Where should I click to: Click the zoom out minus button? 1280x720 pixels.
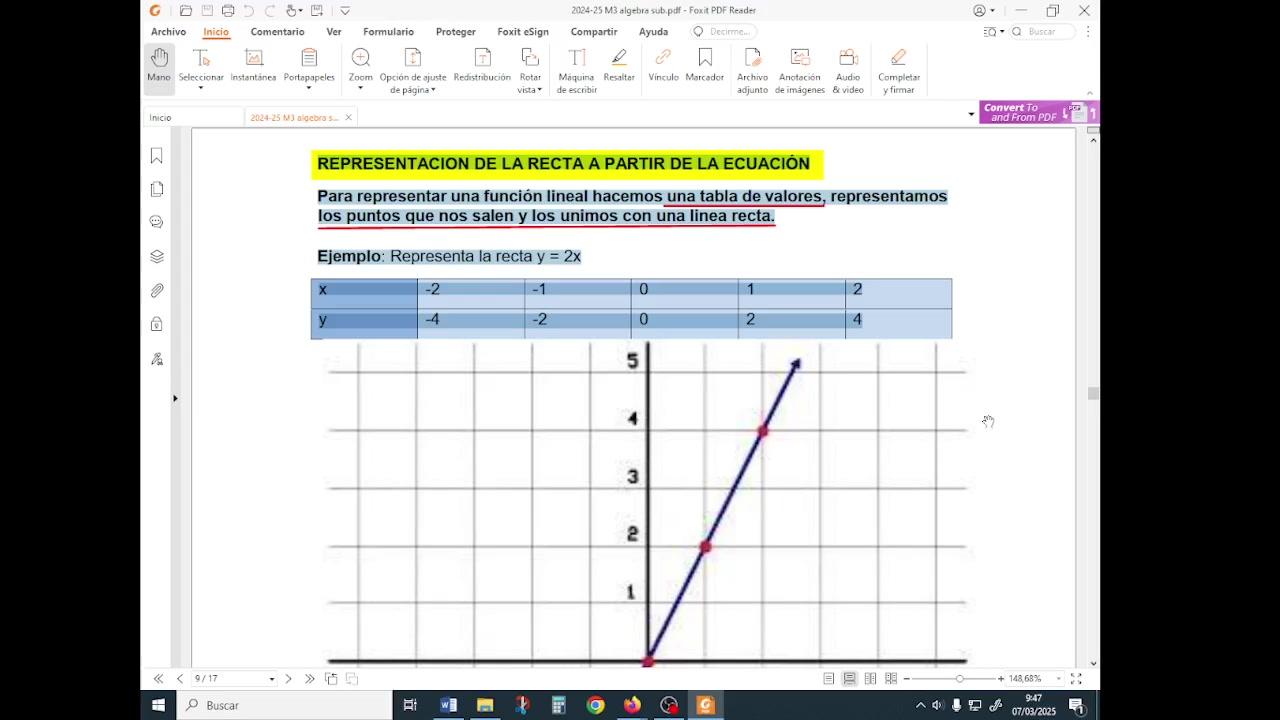click(x=907, y=679)
